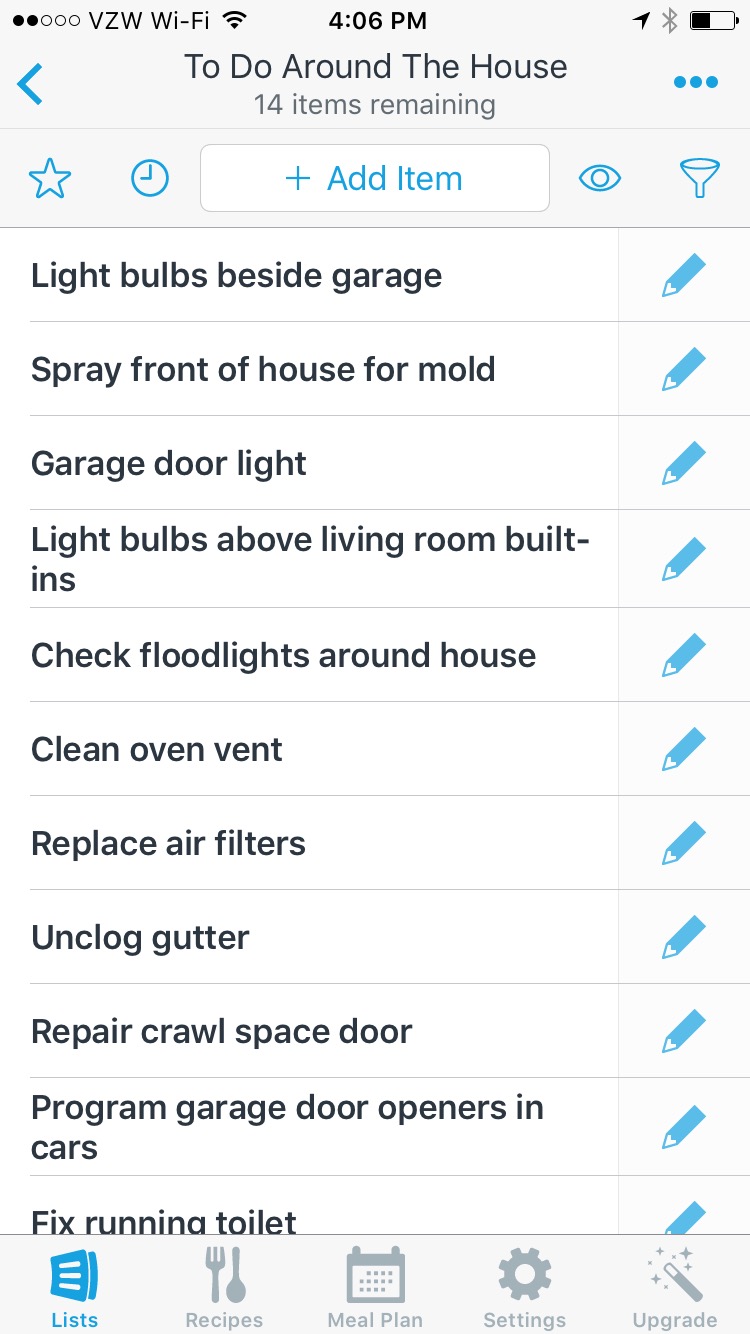Click the Add Item button
This screenshot has height=1334, width=750.
pyautogui.click(x=375, y=178)
